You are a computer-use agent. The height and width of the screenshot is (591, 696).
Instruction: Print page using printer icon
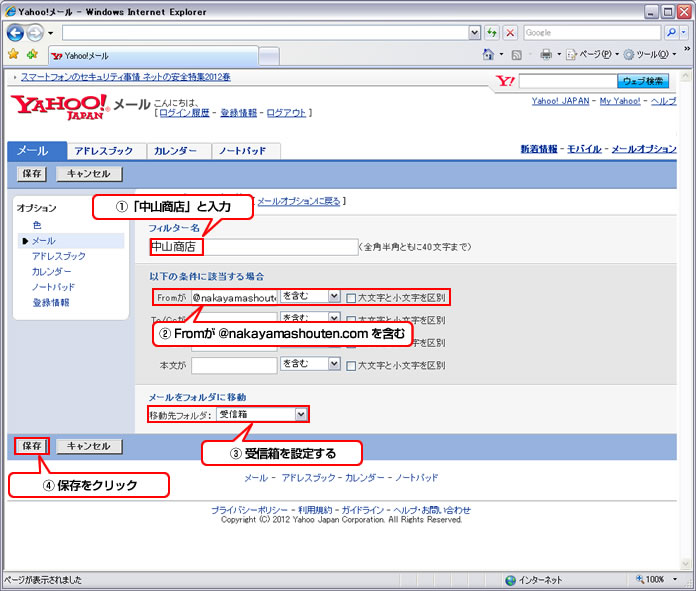point(546,54)
